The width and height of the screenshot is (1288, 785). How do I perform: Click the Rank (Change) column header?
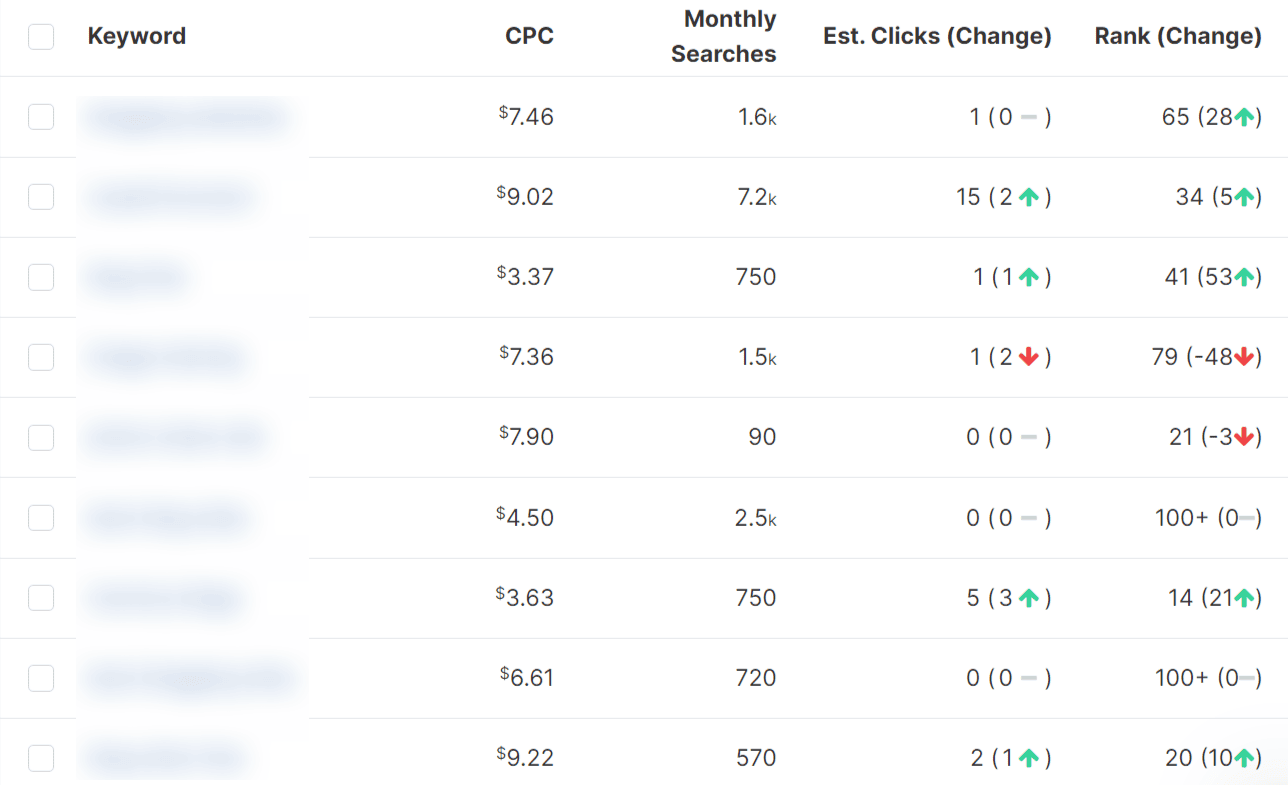[1177, 36]
